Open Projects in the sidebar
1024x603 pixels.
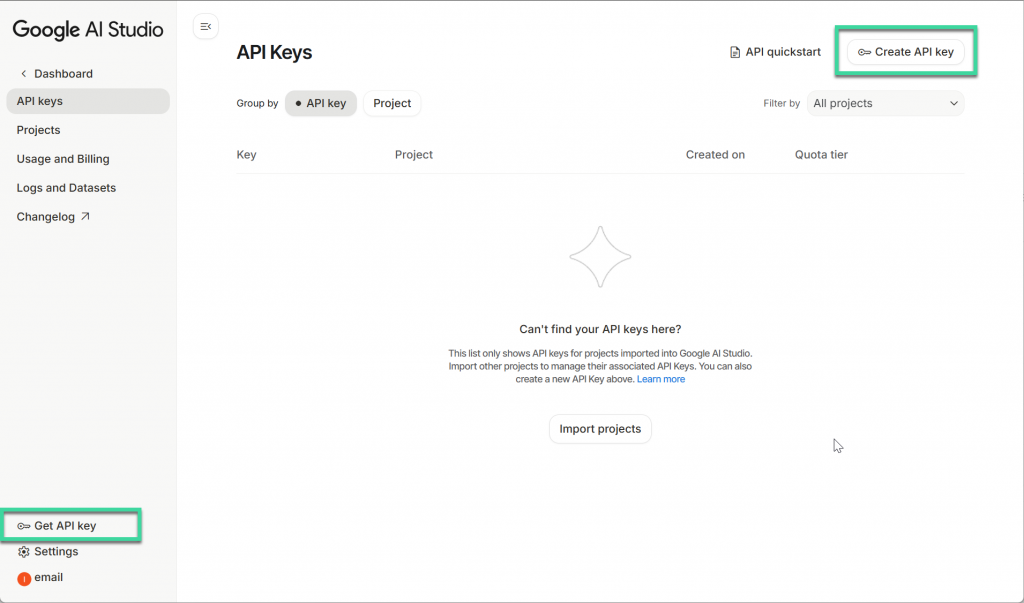click(x=39, y=130)
